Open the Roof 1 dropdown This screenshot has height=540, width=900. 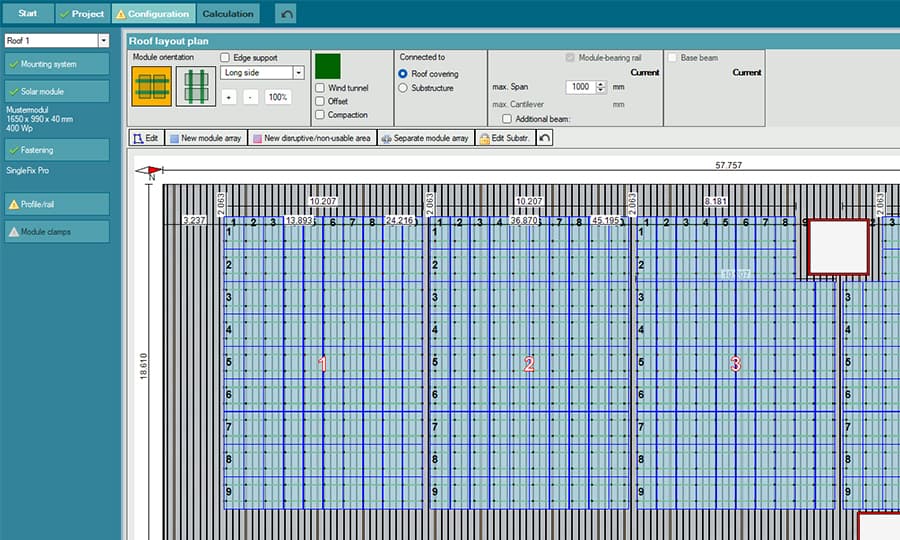[103, 40]
